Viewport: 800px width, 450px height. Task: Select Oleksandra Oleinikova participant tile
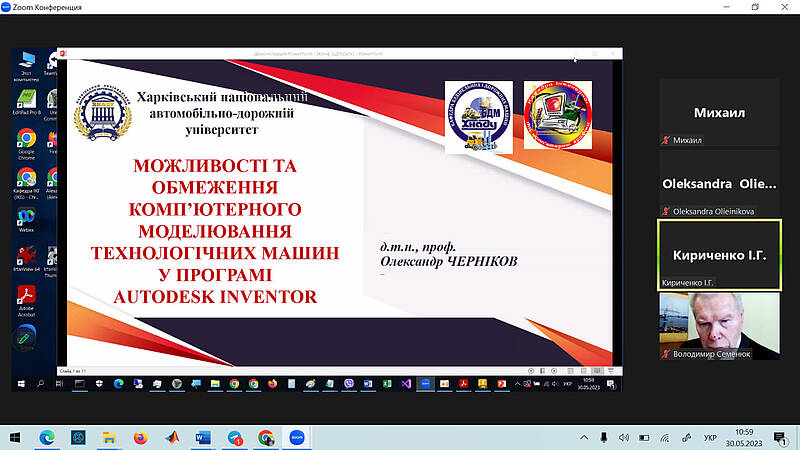(x=719, y=184)
